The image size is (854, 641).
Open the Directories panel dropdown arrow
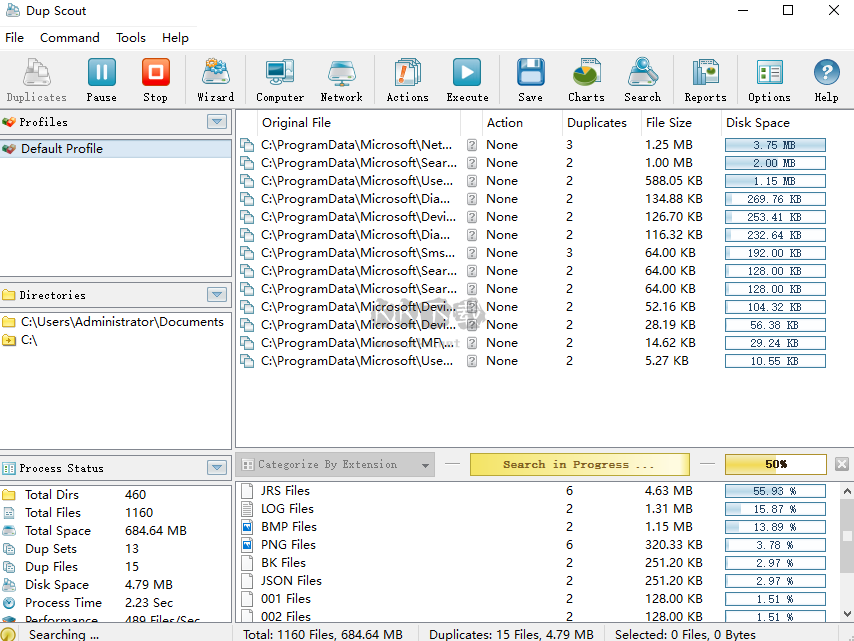pyautogui.click(x=217, y=295)
